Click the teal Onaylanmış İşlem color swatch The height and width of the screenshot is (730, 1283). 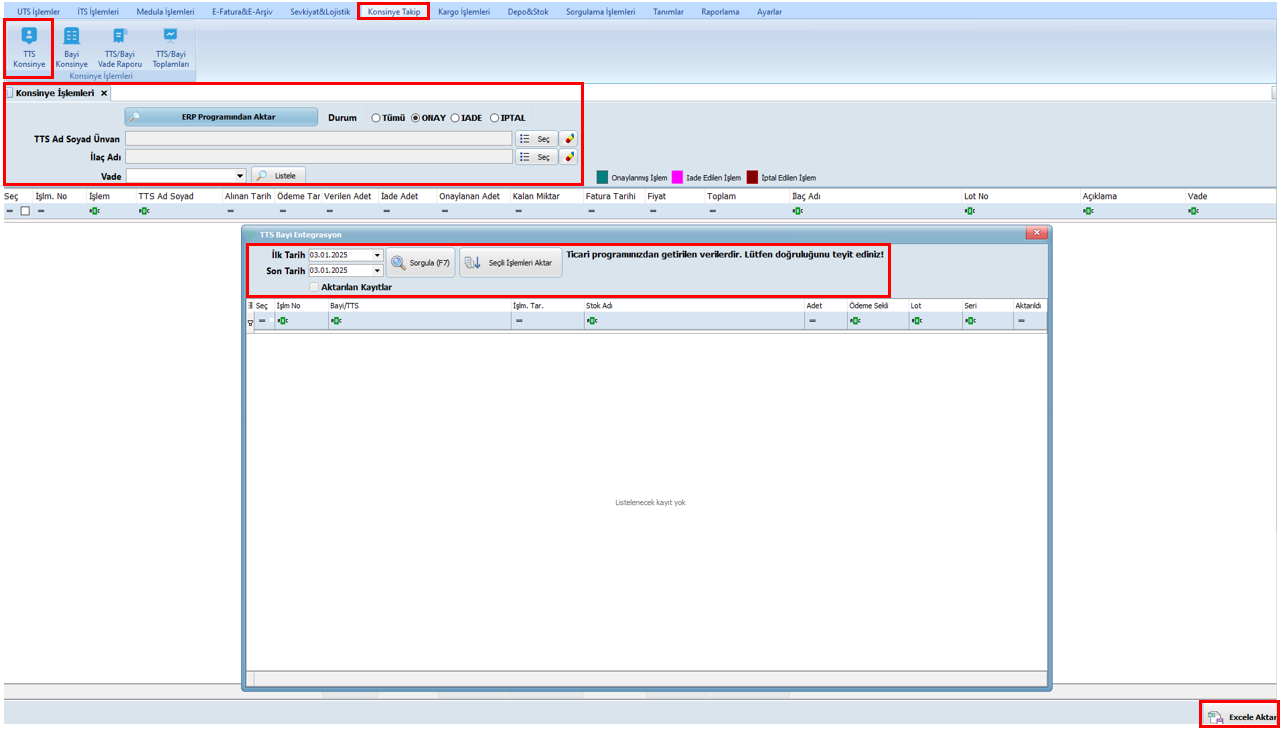[603, 177]
